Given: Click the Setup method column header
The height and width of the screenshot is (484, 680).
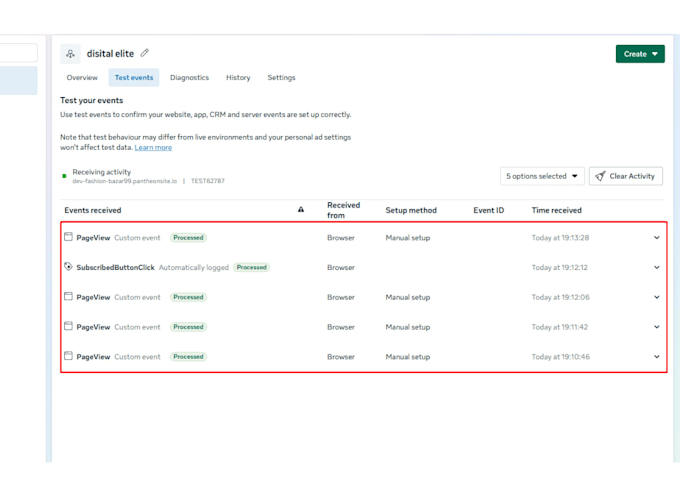Looking at the screenshot, I should coord(411,210).
